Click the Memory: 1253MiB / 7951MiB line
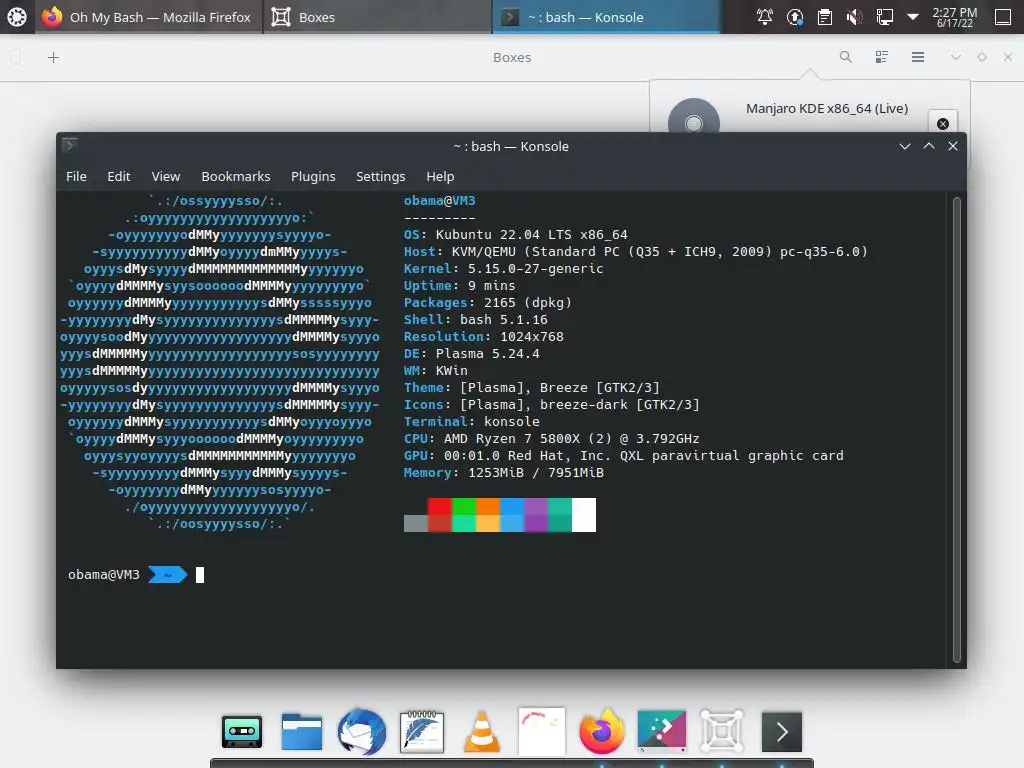The width and height of the screenshot is (1024, 768). (x=504, y=472)
